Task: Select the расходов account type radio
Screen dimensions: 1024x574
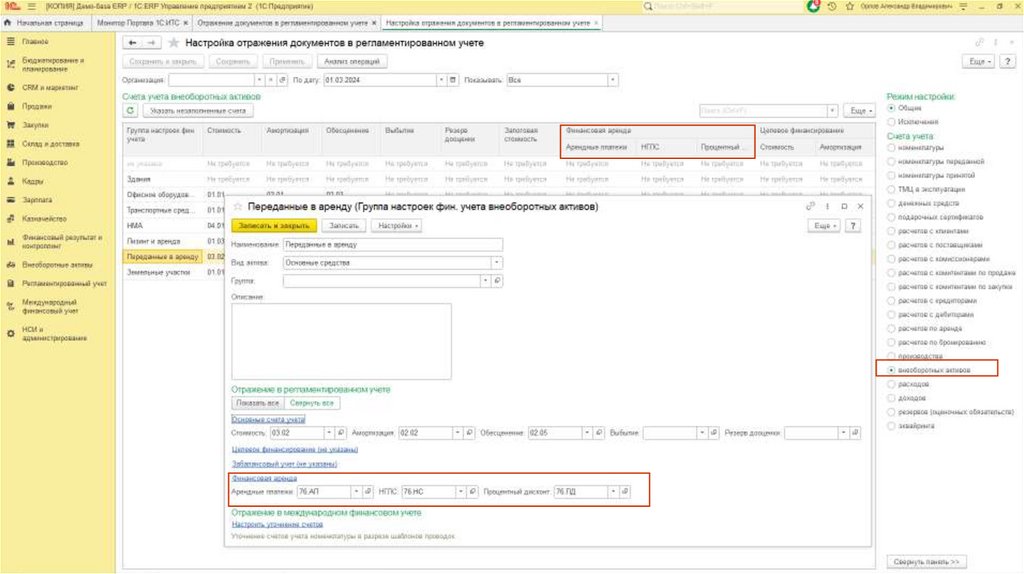Action: (x=891, y=384)
